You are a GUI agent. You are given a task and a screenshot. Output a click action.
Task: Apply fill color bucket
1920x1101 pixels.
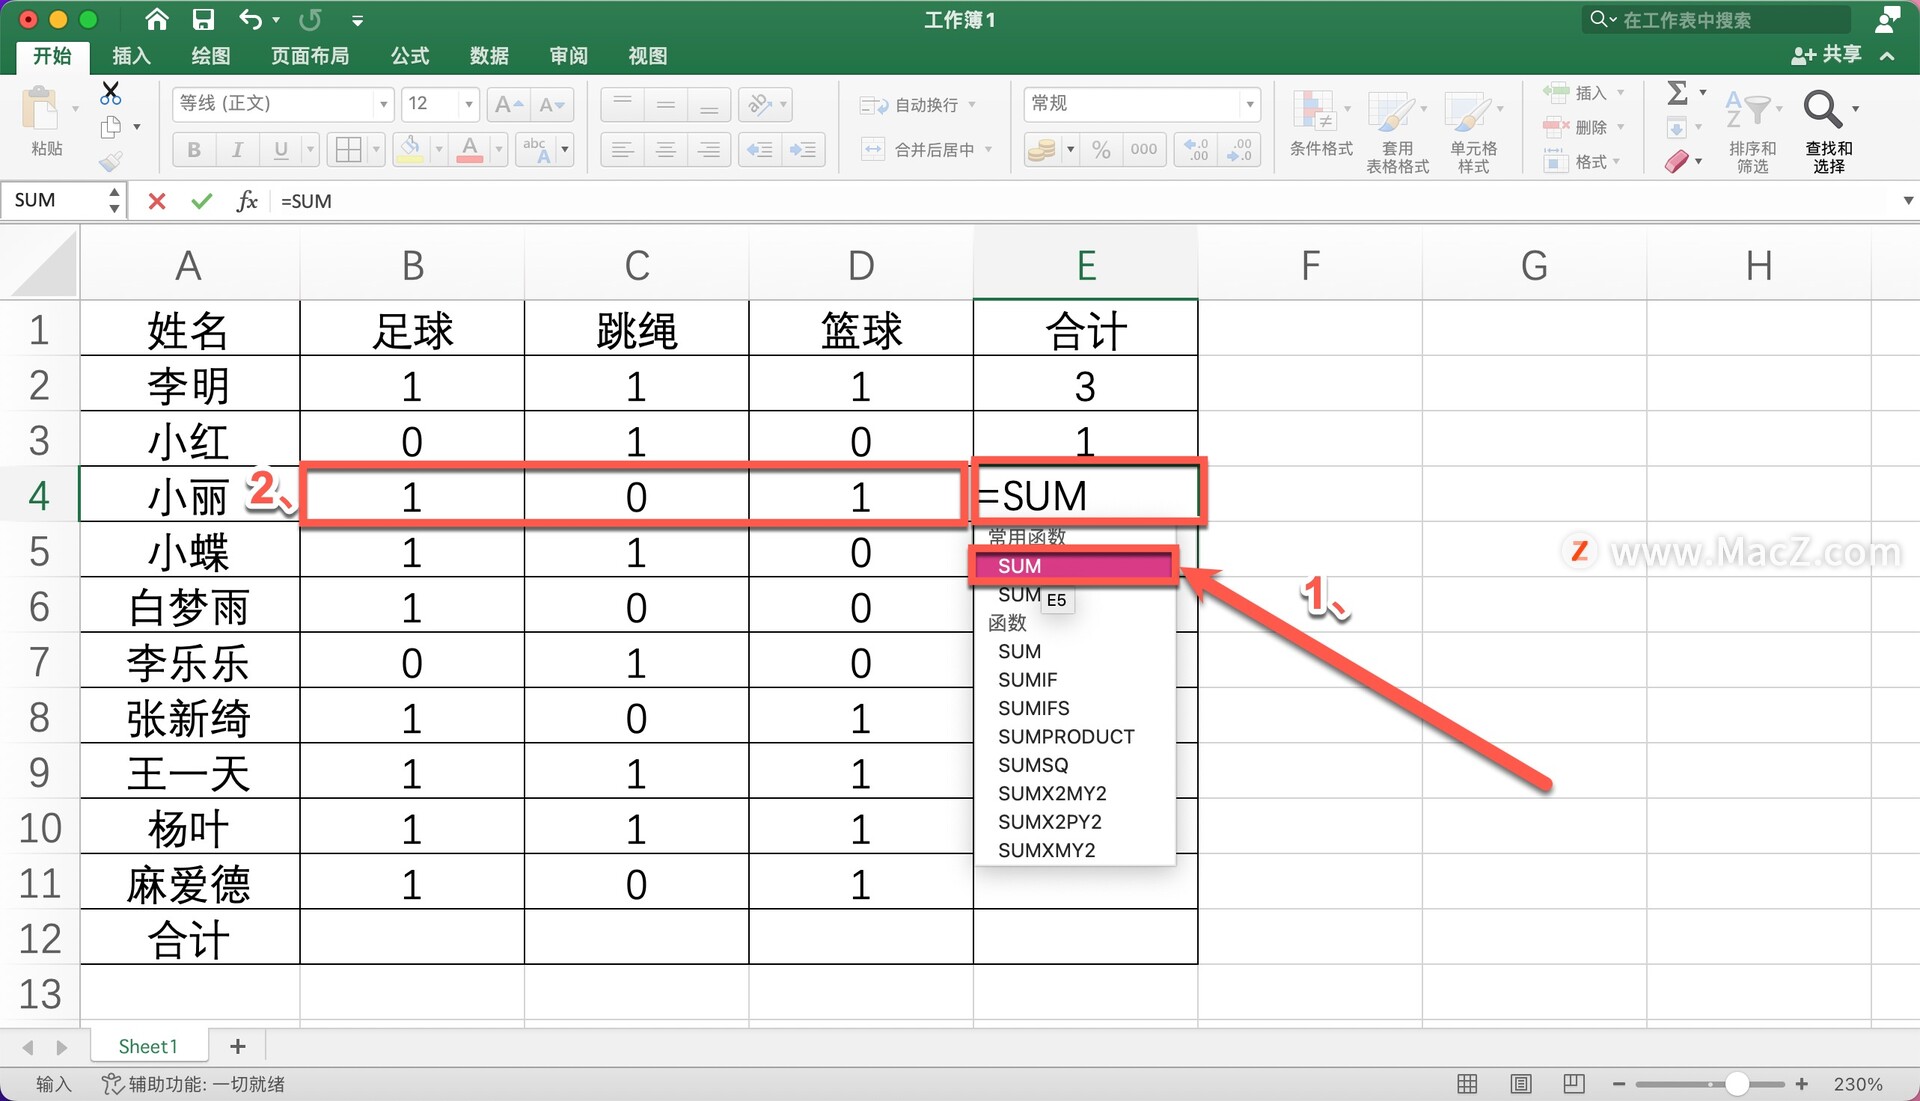coord(410,150)
